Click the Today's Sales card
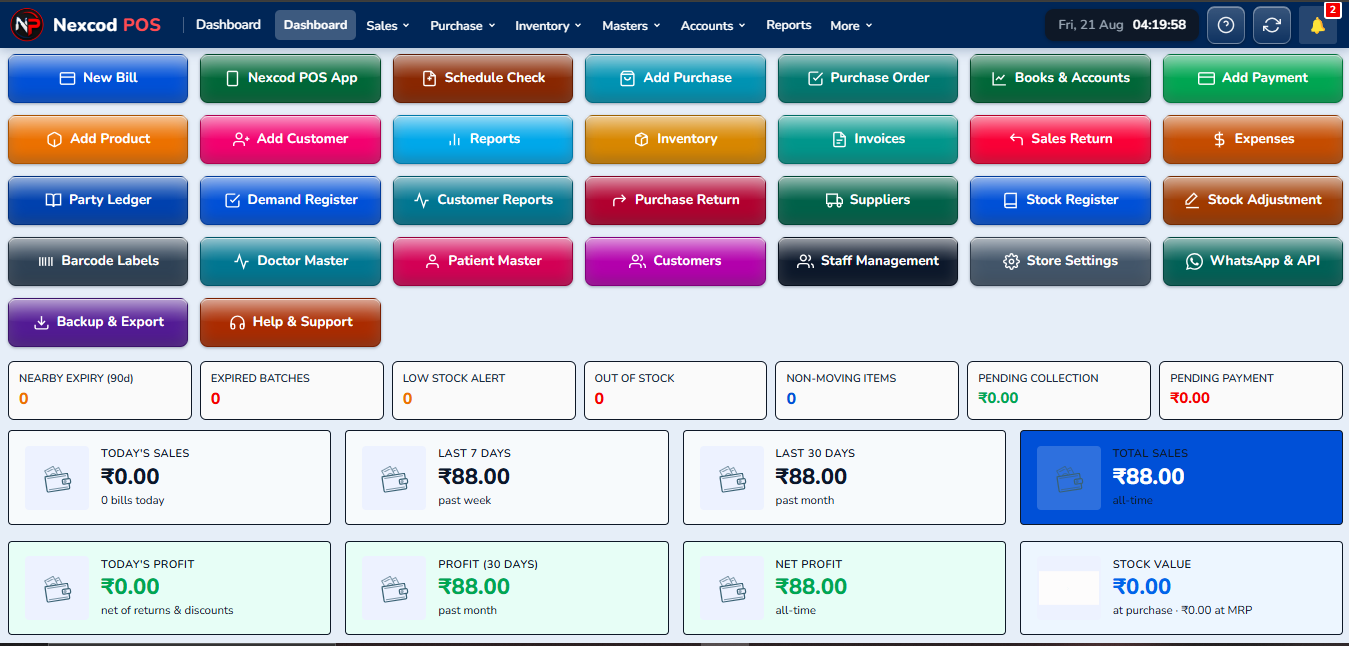Image resolution: width=1349 pixels, height=646 pixels. pyautogui.click(x=169, y=478)
